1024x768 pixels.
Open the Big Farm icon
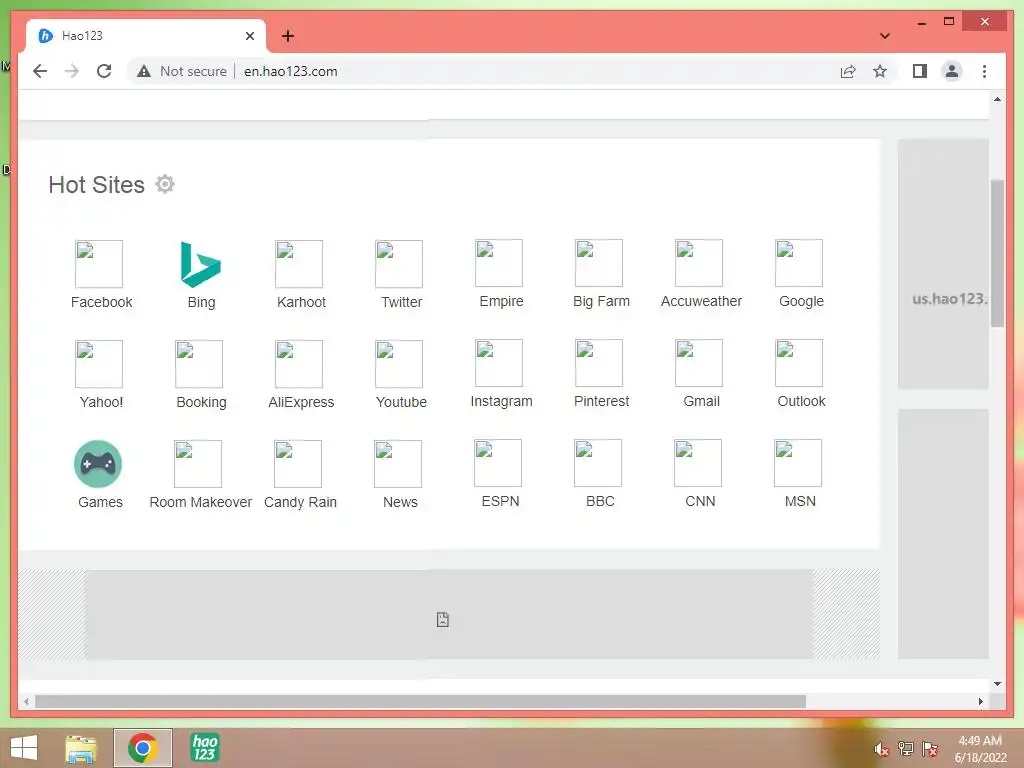[599, 263]
